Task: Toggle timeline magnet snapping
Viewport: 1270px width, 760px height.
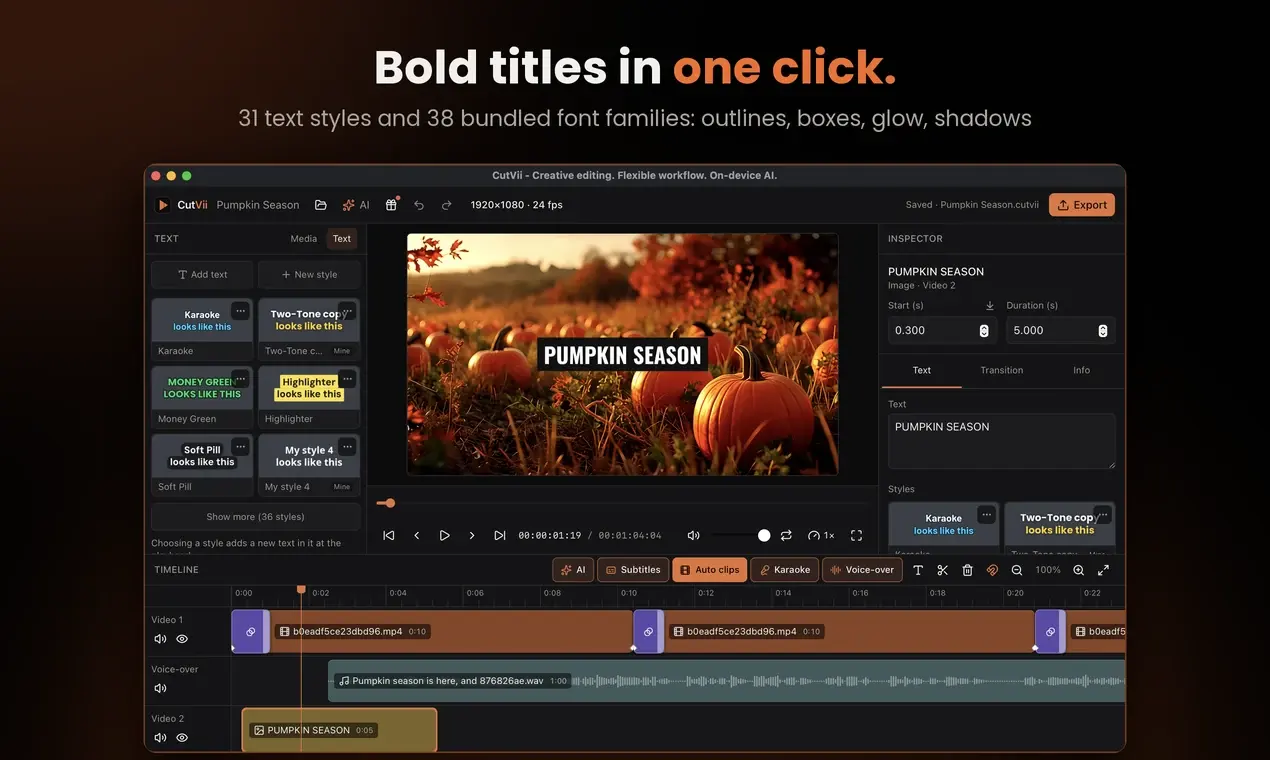Action: point(992,570)
